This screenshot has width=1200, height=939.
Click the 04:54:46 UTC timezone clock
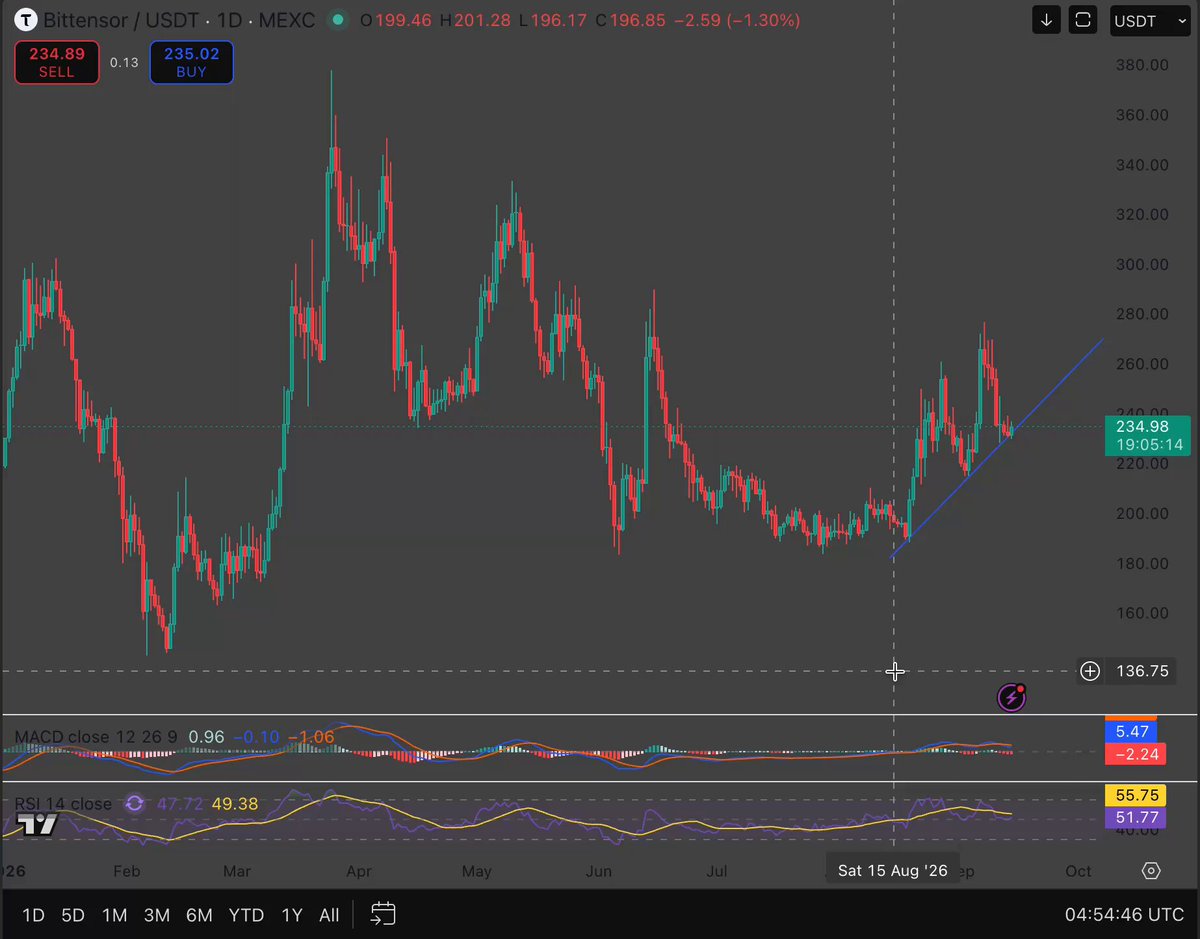click(1122, 914)
